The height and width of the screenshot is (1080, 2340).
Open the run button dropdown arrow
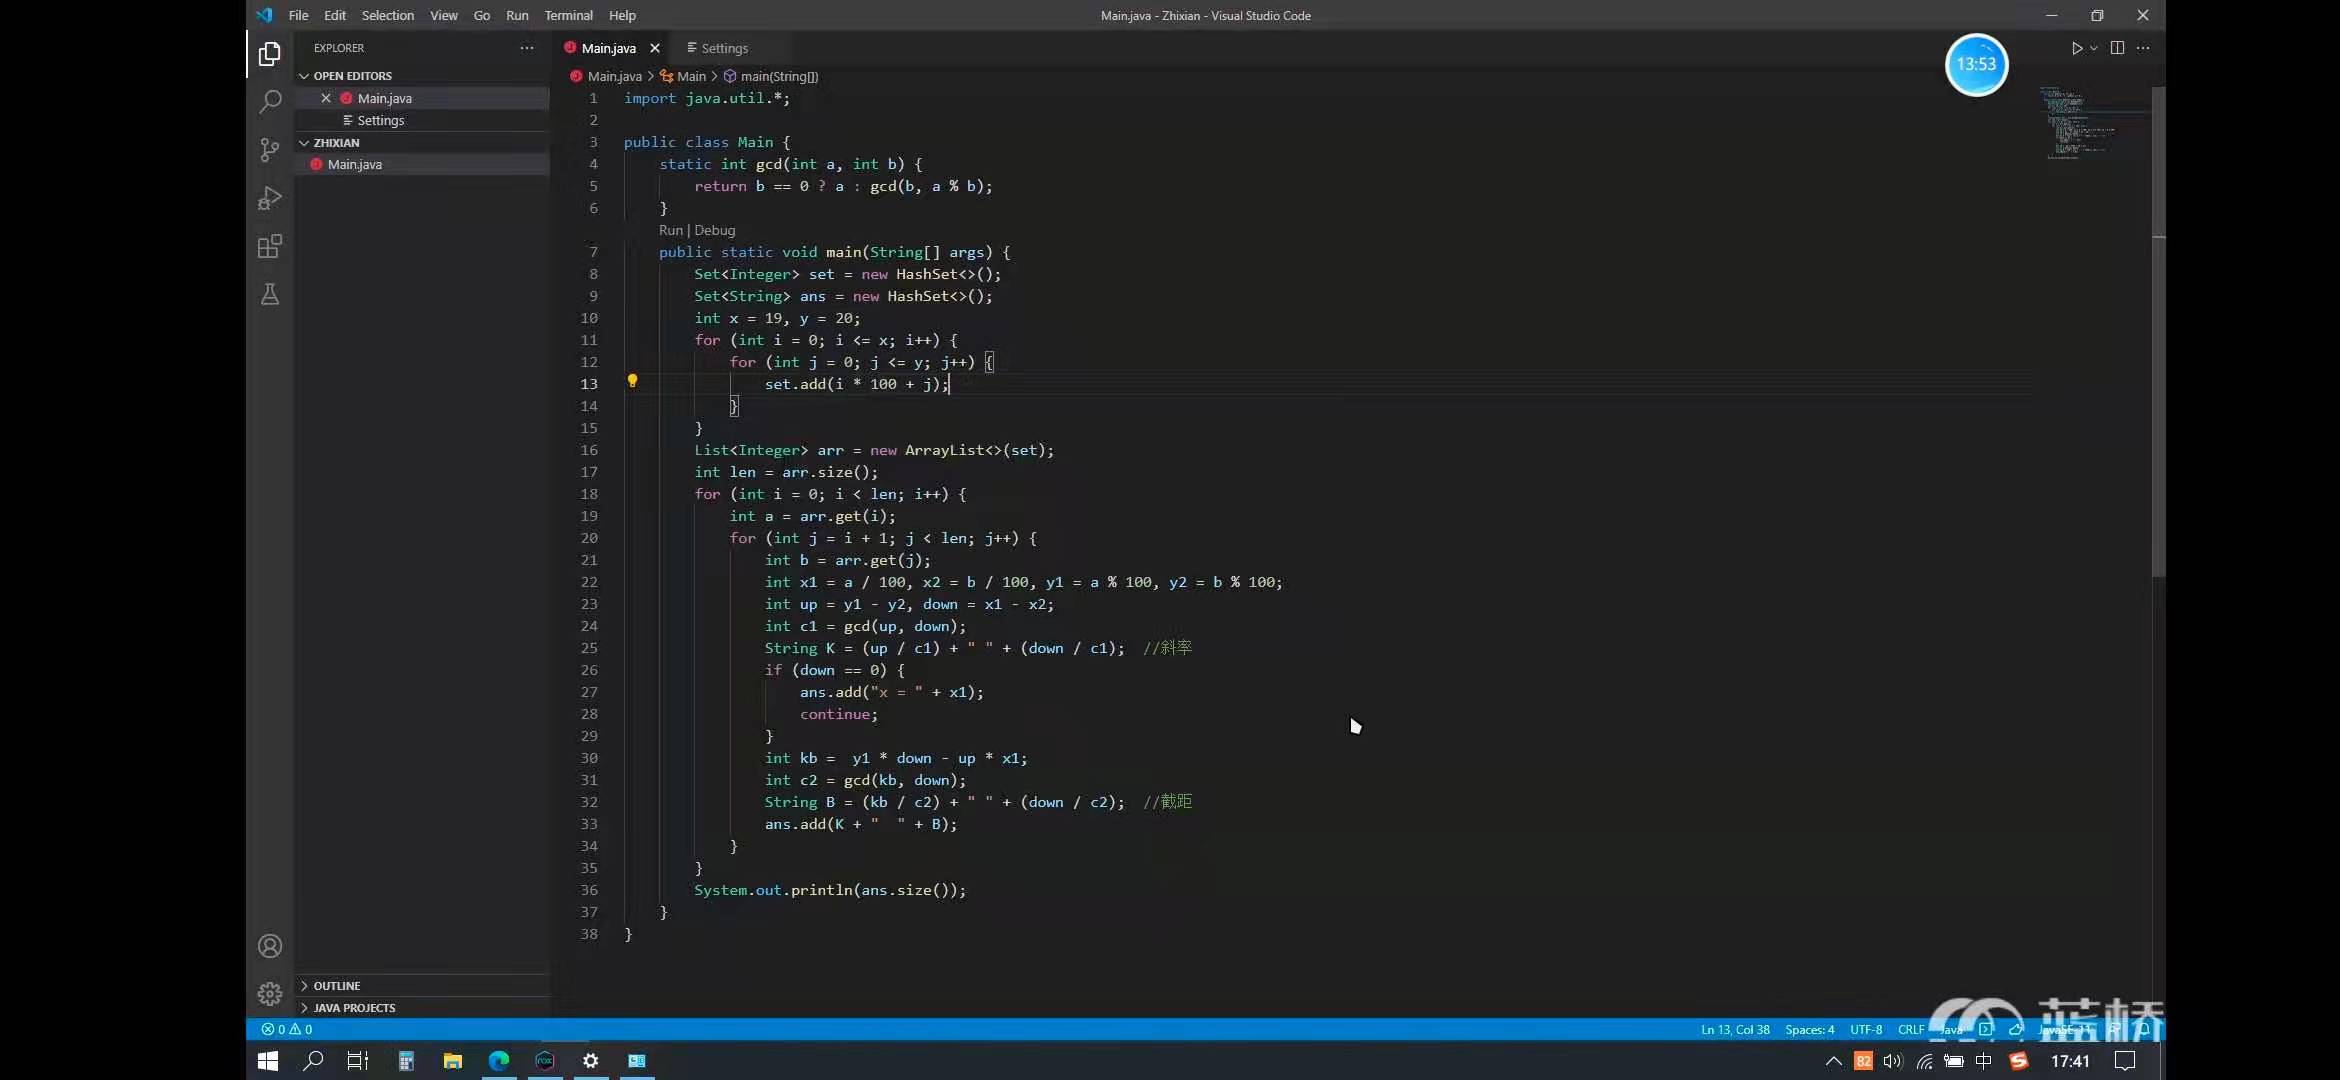(x=2093, y=48)
